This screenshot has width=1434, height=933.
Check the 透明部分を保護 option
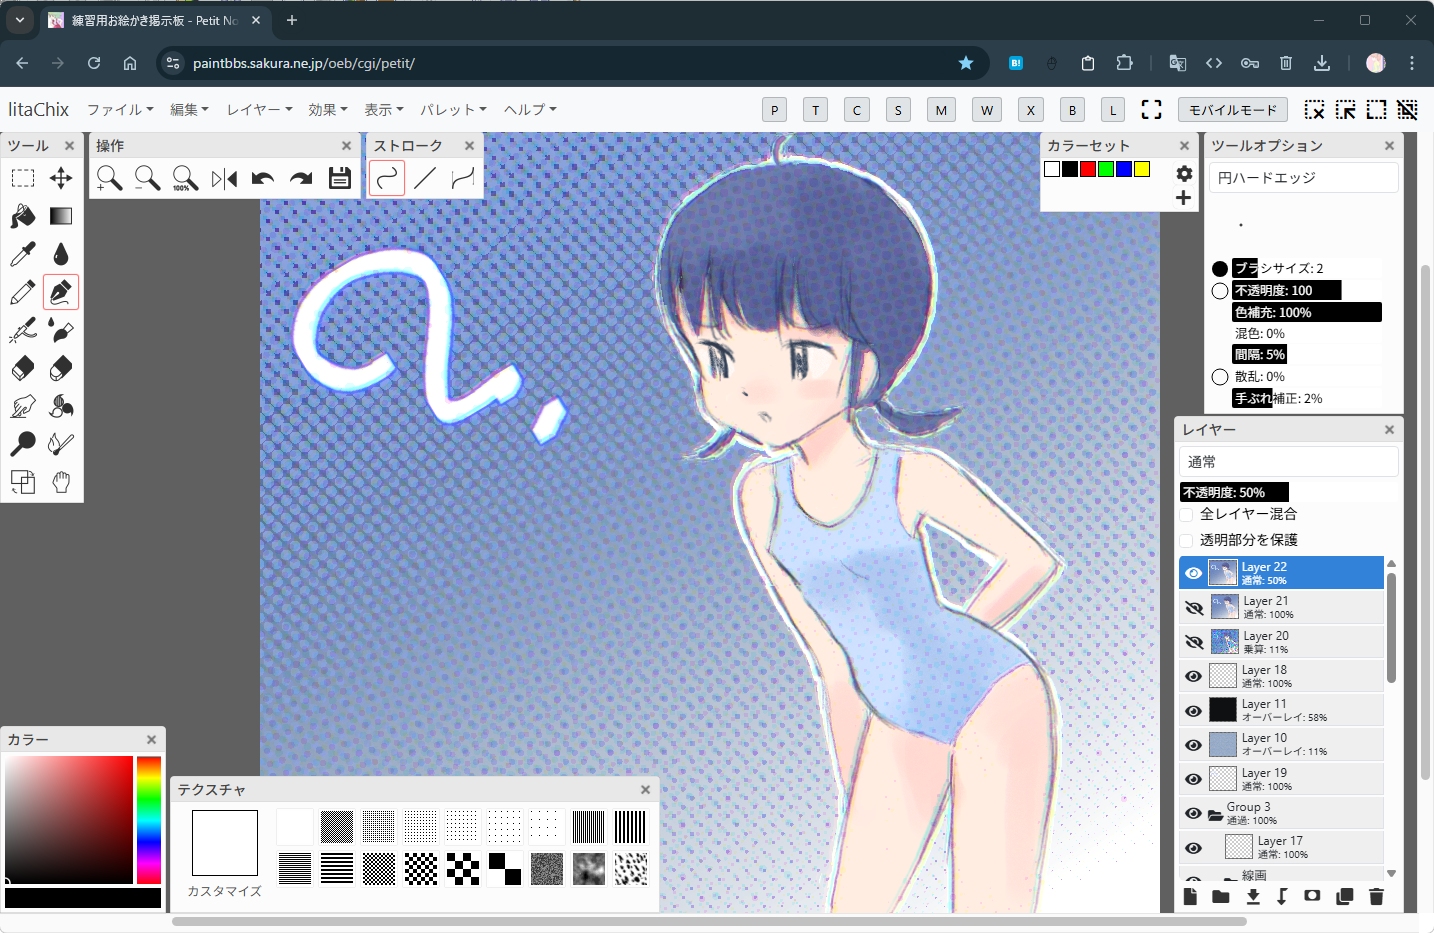pyautogui.click(x=1187, y=540)
